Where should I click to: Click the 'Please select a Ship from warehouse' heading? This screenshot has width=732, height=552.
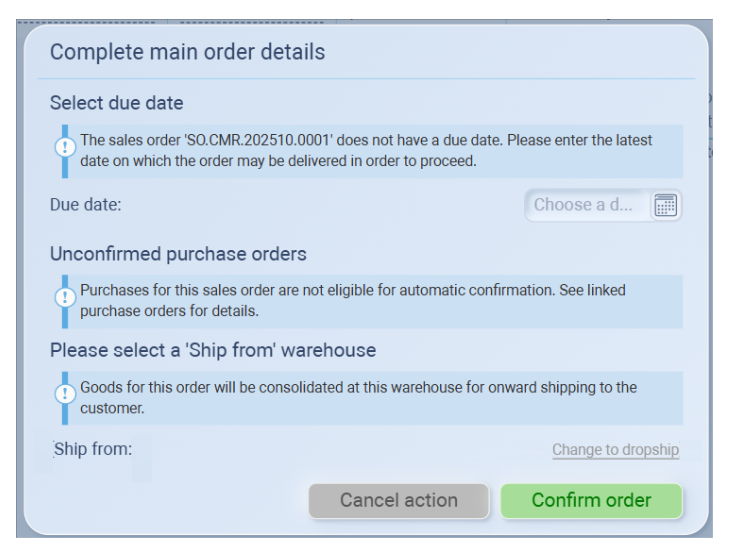point(213,351)
